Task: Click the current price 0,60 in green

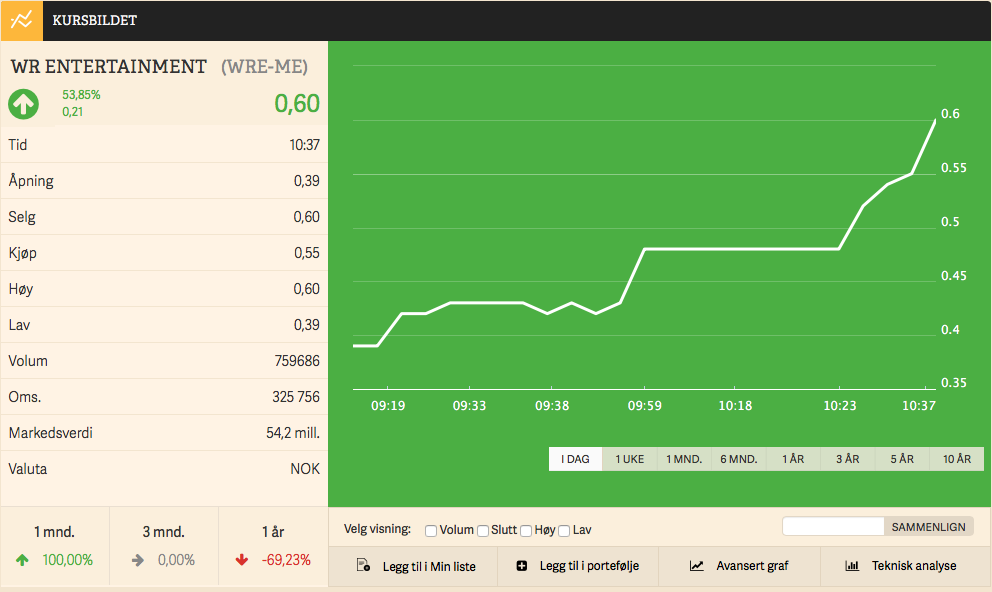Action: tap(297, 104)
